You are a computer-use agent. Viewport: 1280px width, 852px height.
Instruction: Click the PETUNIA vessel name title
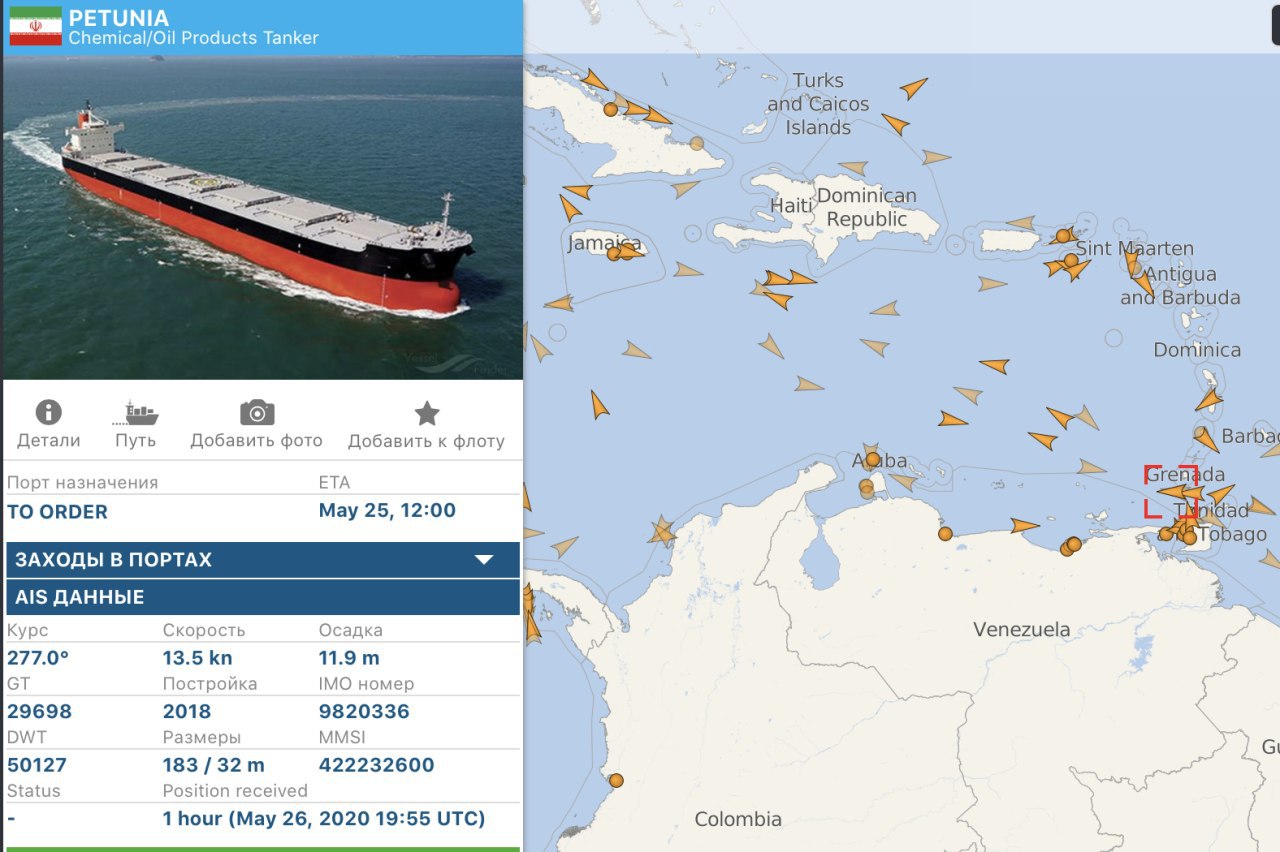point(119,18)
